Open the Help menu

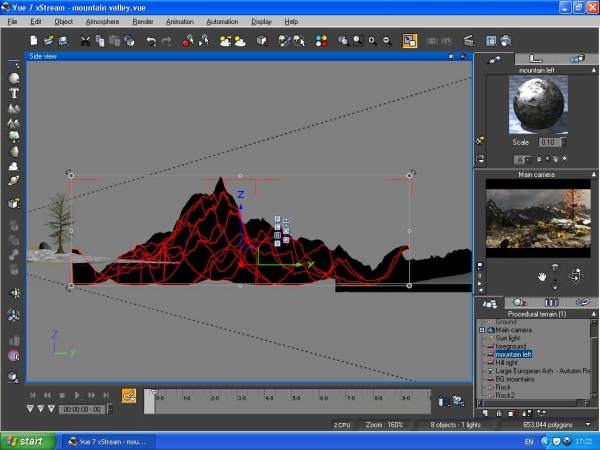pos(291,22)
